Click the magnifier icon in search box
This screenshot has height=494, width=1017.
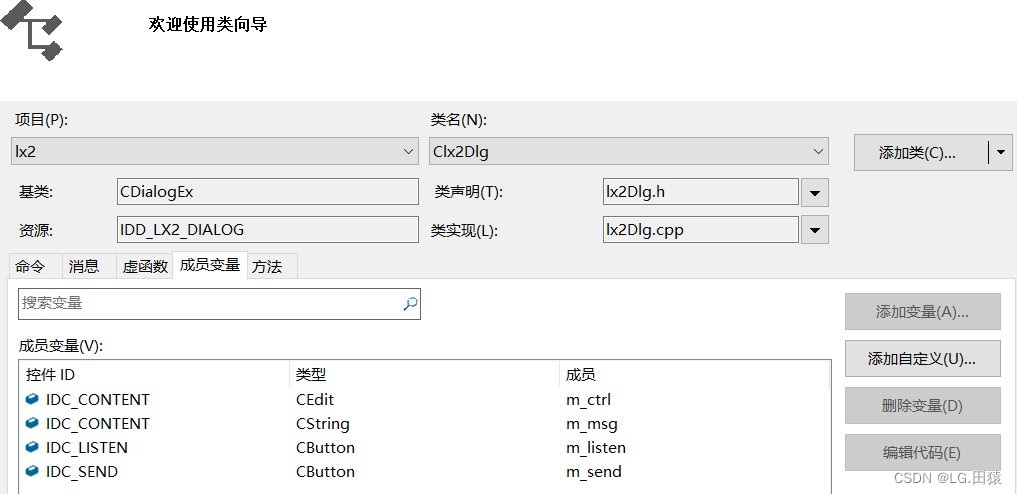click(x=411, y=303)
